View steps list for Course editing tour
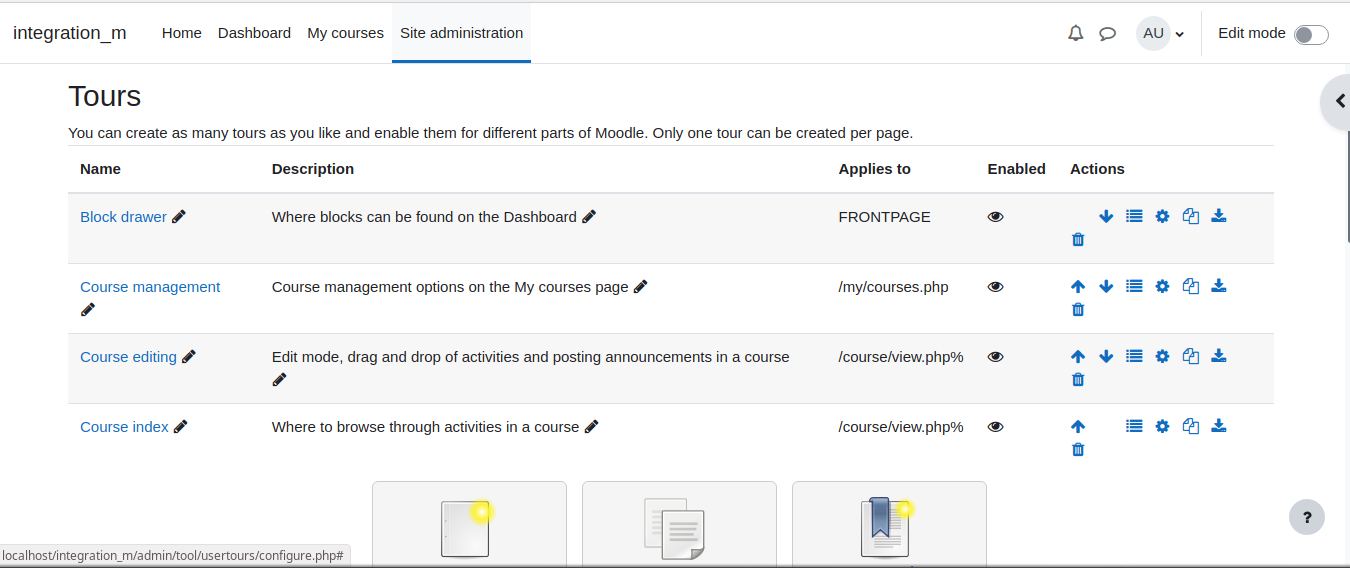This screenshot has height=568, width=1350. [x=1134, y=356]
